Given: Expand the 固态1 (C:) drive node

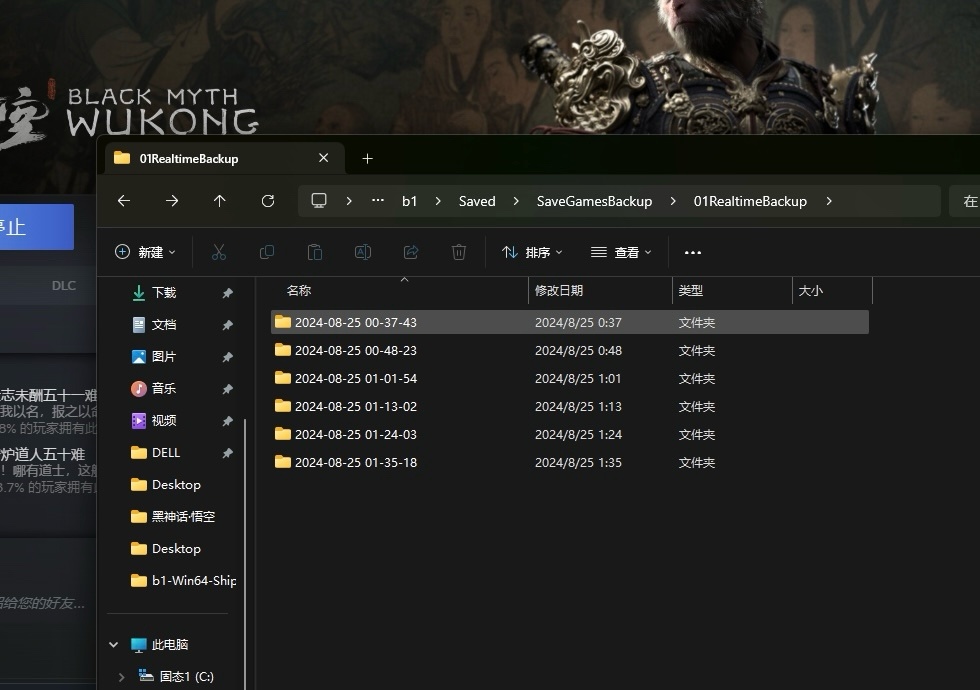Looking at the screenshot, I should point(121,676).
